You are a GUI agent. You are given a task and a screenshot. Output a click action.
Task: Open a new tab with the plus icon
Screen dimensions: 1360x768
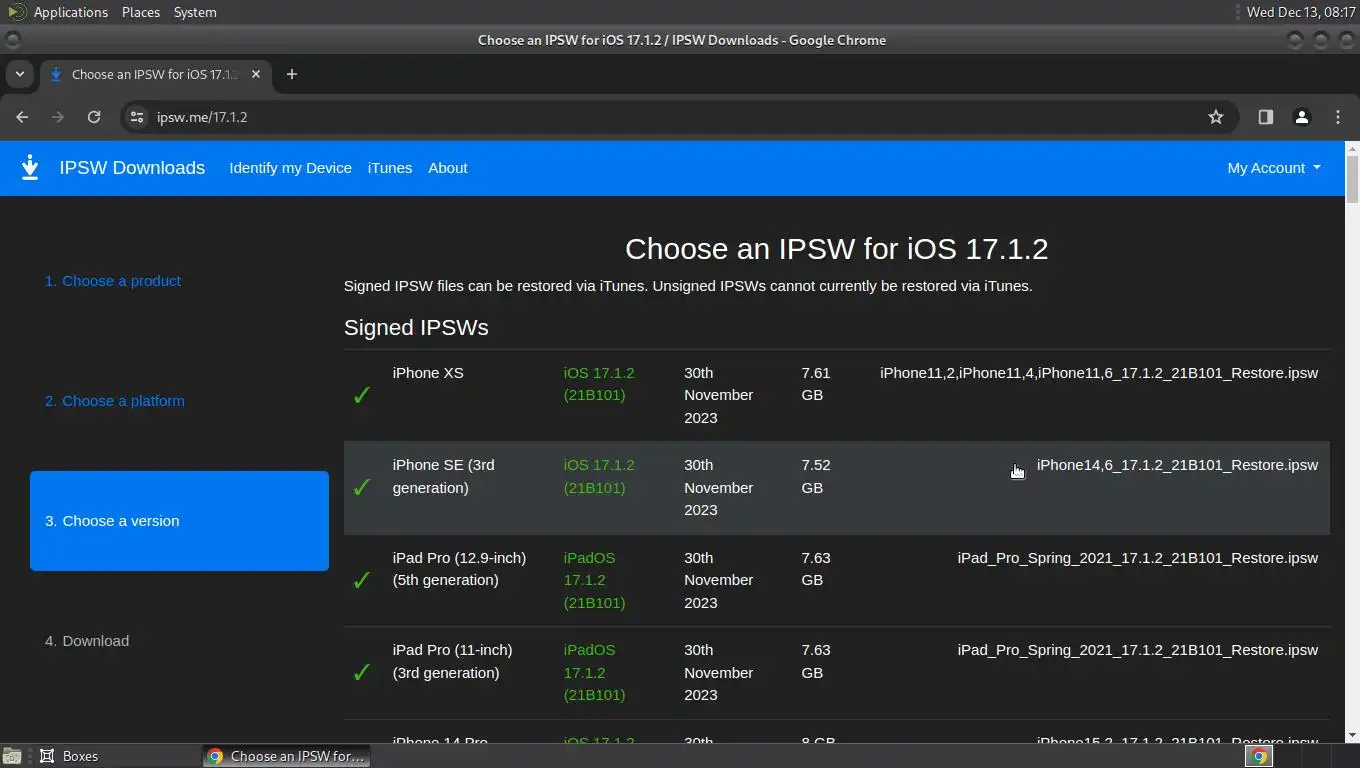292,74
